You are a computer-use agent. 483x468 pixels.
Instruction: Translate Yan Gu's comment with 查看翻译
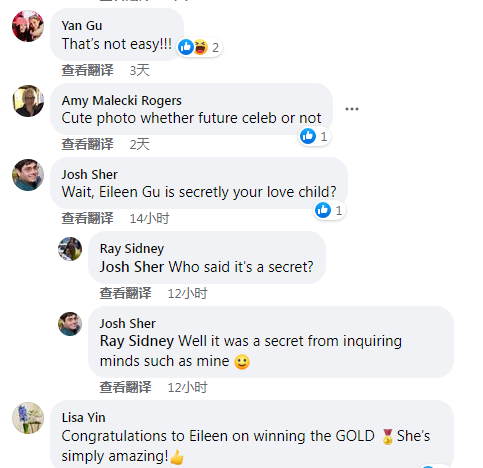[87, 70]
